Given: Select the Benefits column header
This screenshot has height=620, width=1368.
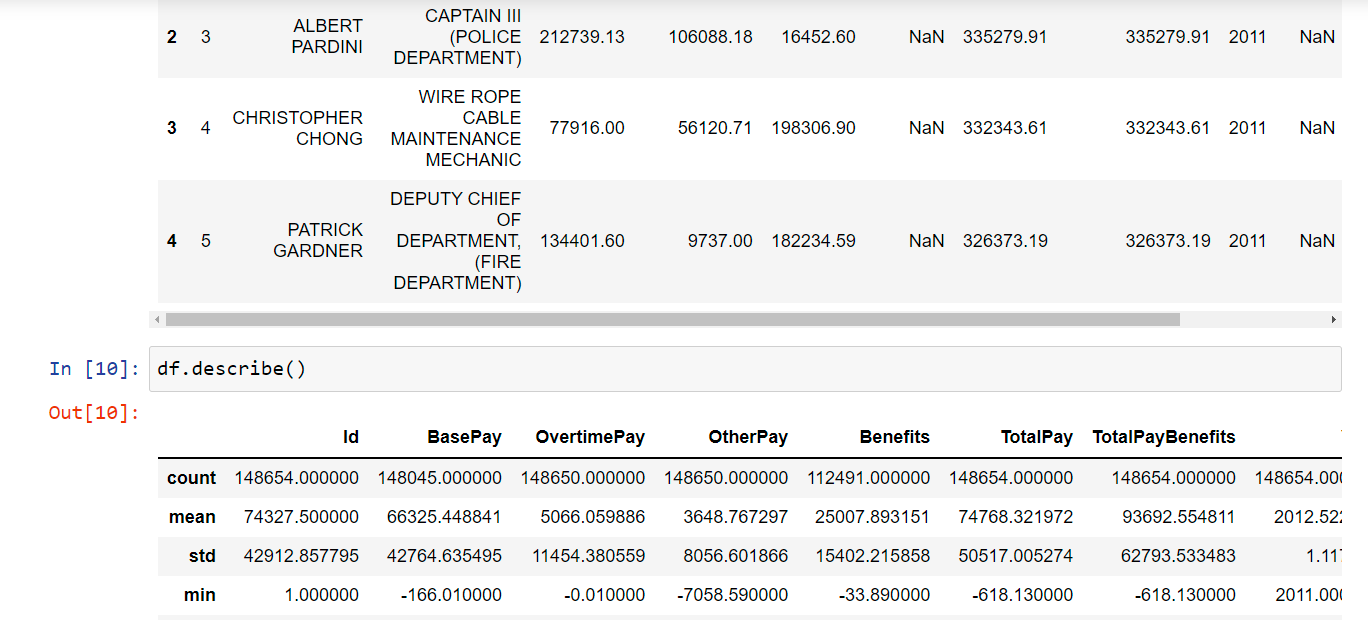Looking at the screenshot, I should click(894, 437).
